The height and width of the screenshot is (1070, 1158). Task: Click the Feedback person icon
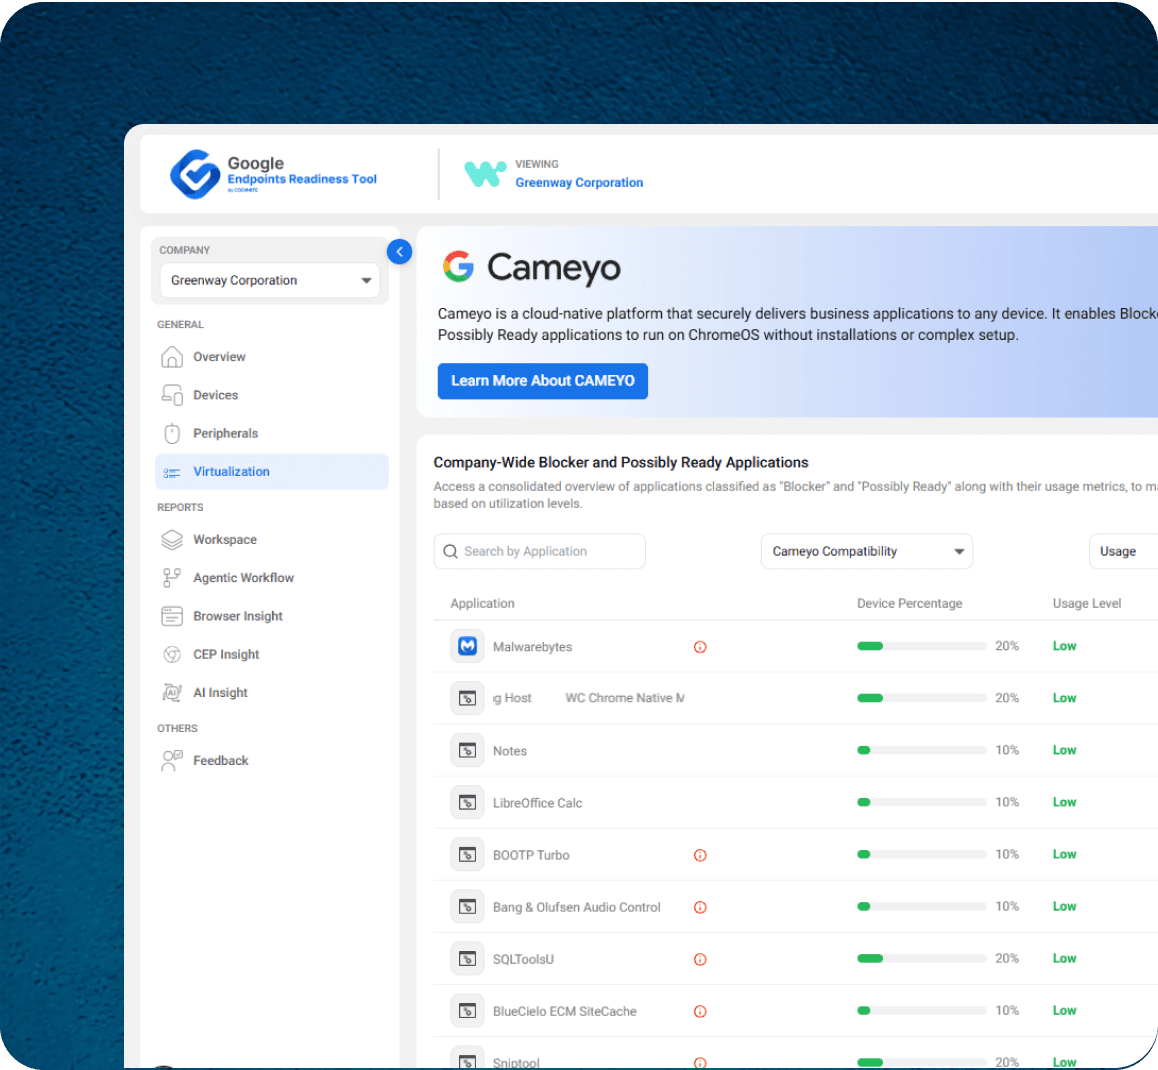click(172, 761)
